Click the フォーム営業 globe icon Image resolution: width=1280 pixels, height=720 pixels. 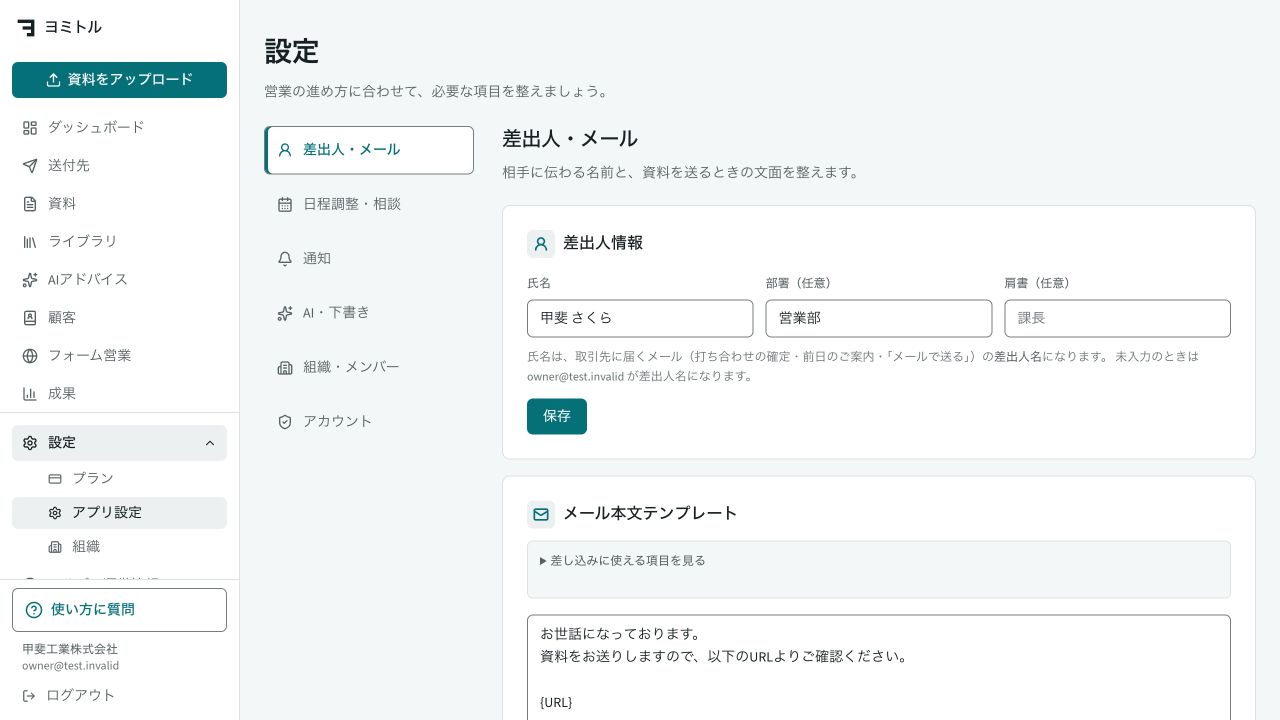pos(30,356)
